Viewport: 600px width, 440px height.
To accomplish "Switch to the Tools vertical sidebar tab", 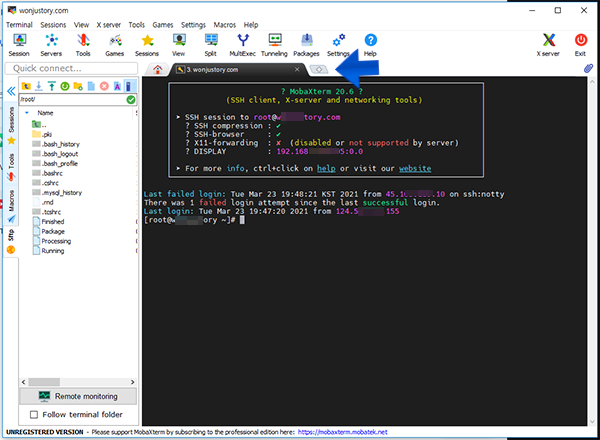I will (11, 167).
